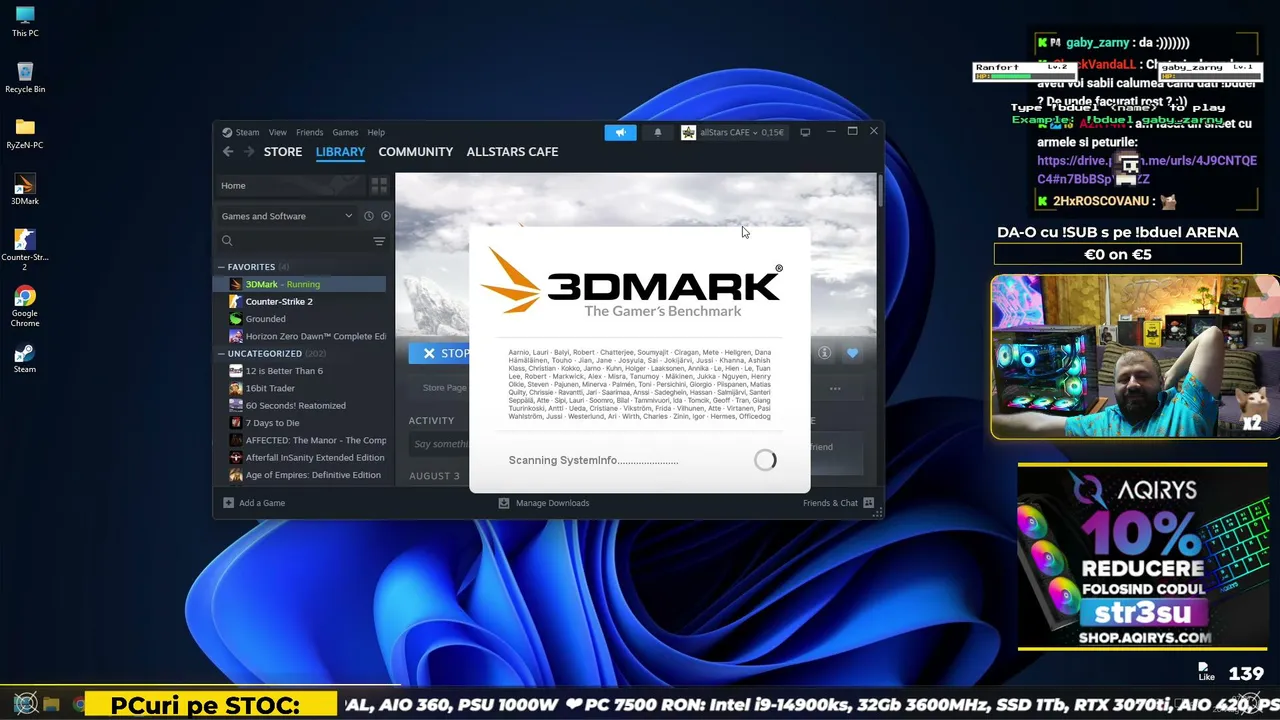The image size is (1280, 720).
Task: Click the blue megaphone announcements button
Action: coord(620,132)
